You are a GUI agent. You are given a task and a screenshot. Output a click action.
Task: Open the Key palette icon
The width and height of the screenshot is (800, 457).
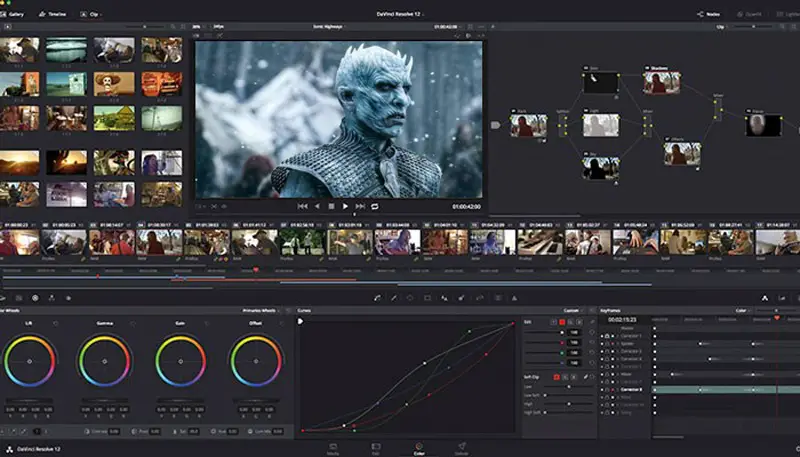tap(461, 298)
